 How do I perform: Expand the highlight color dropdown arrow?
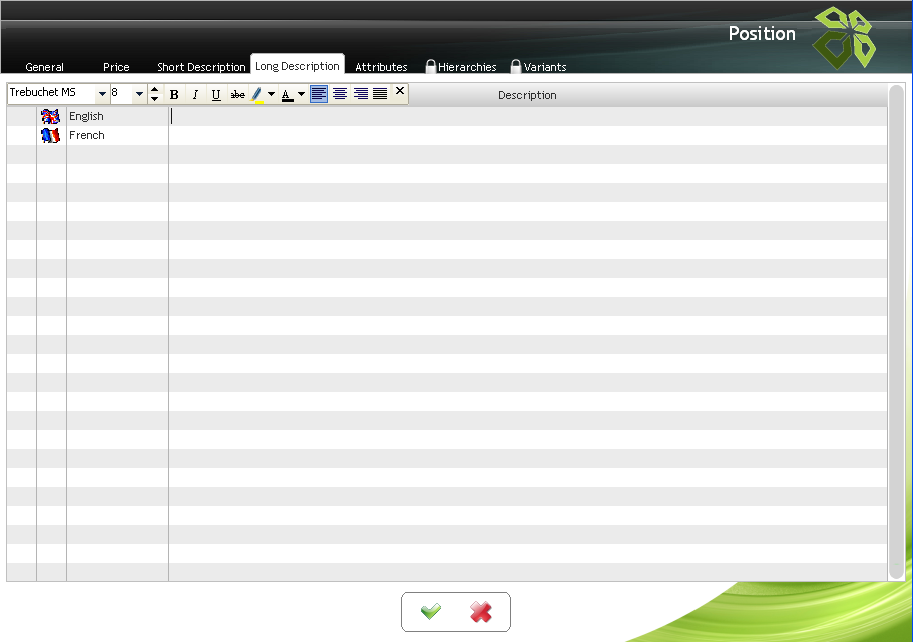pos(271,94)
